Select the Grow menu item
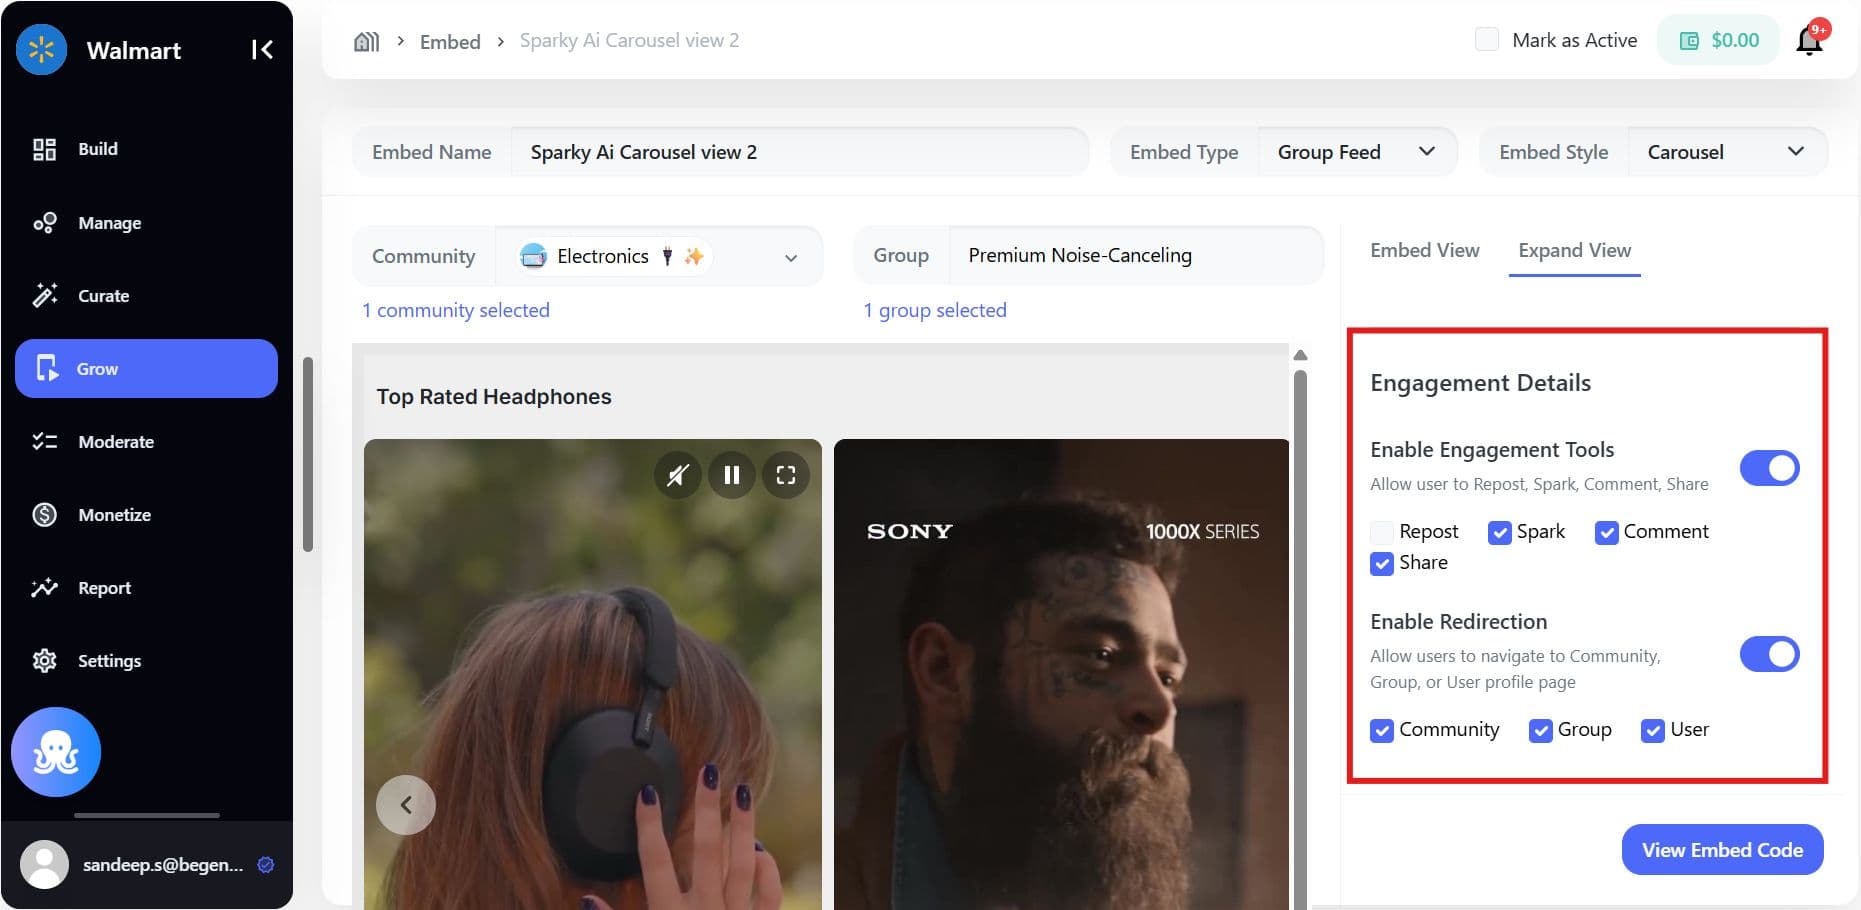Viewport: 1861px width, 910px height. click(x=146, y=368)
